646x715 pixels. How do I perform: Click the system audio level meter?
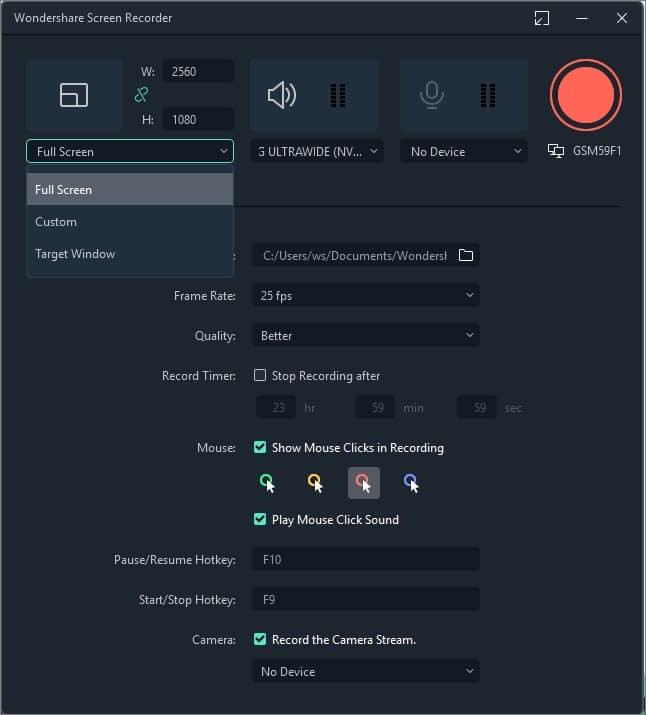[x=338, y=95]
